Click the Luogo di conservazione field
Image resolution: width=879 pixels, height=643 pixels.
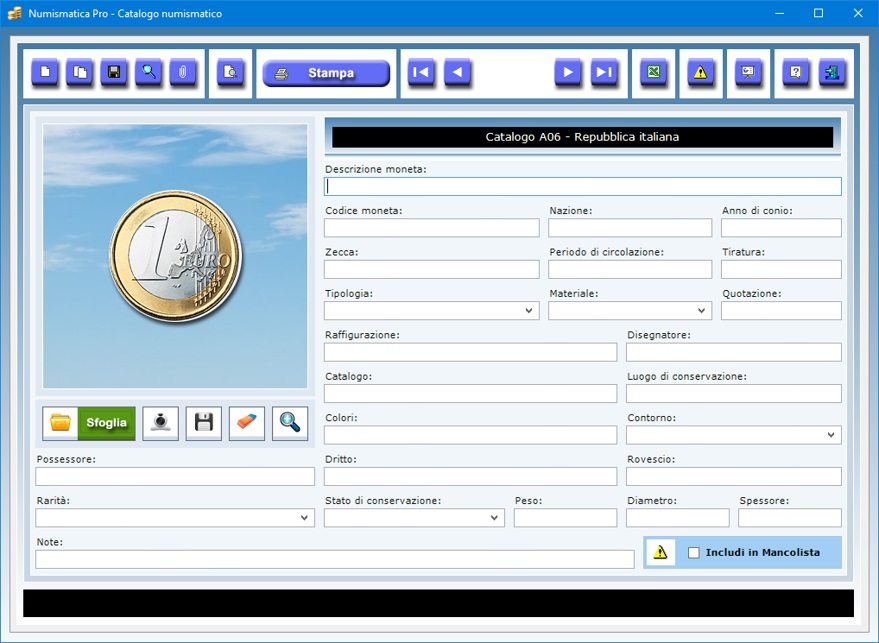tap(734, 394)
